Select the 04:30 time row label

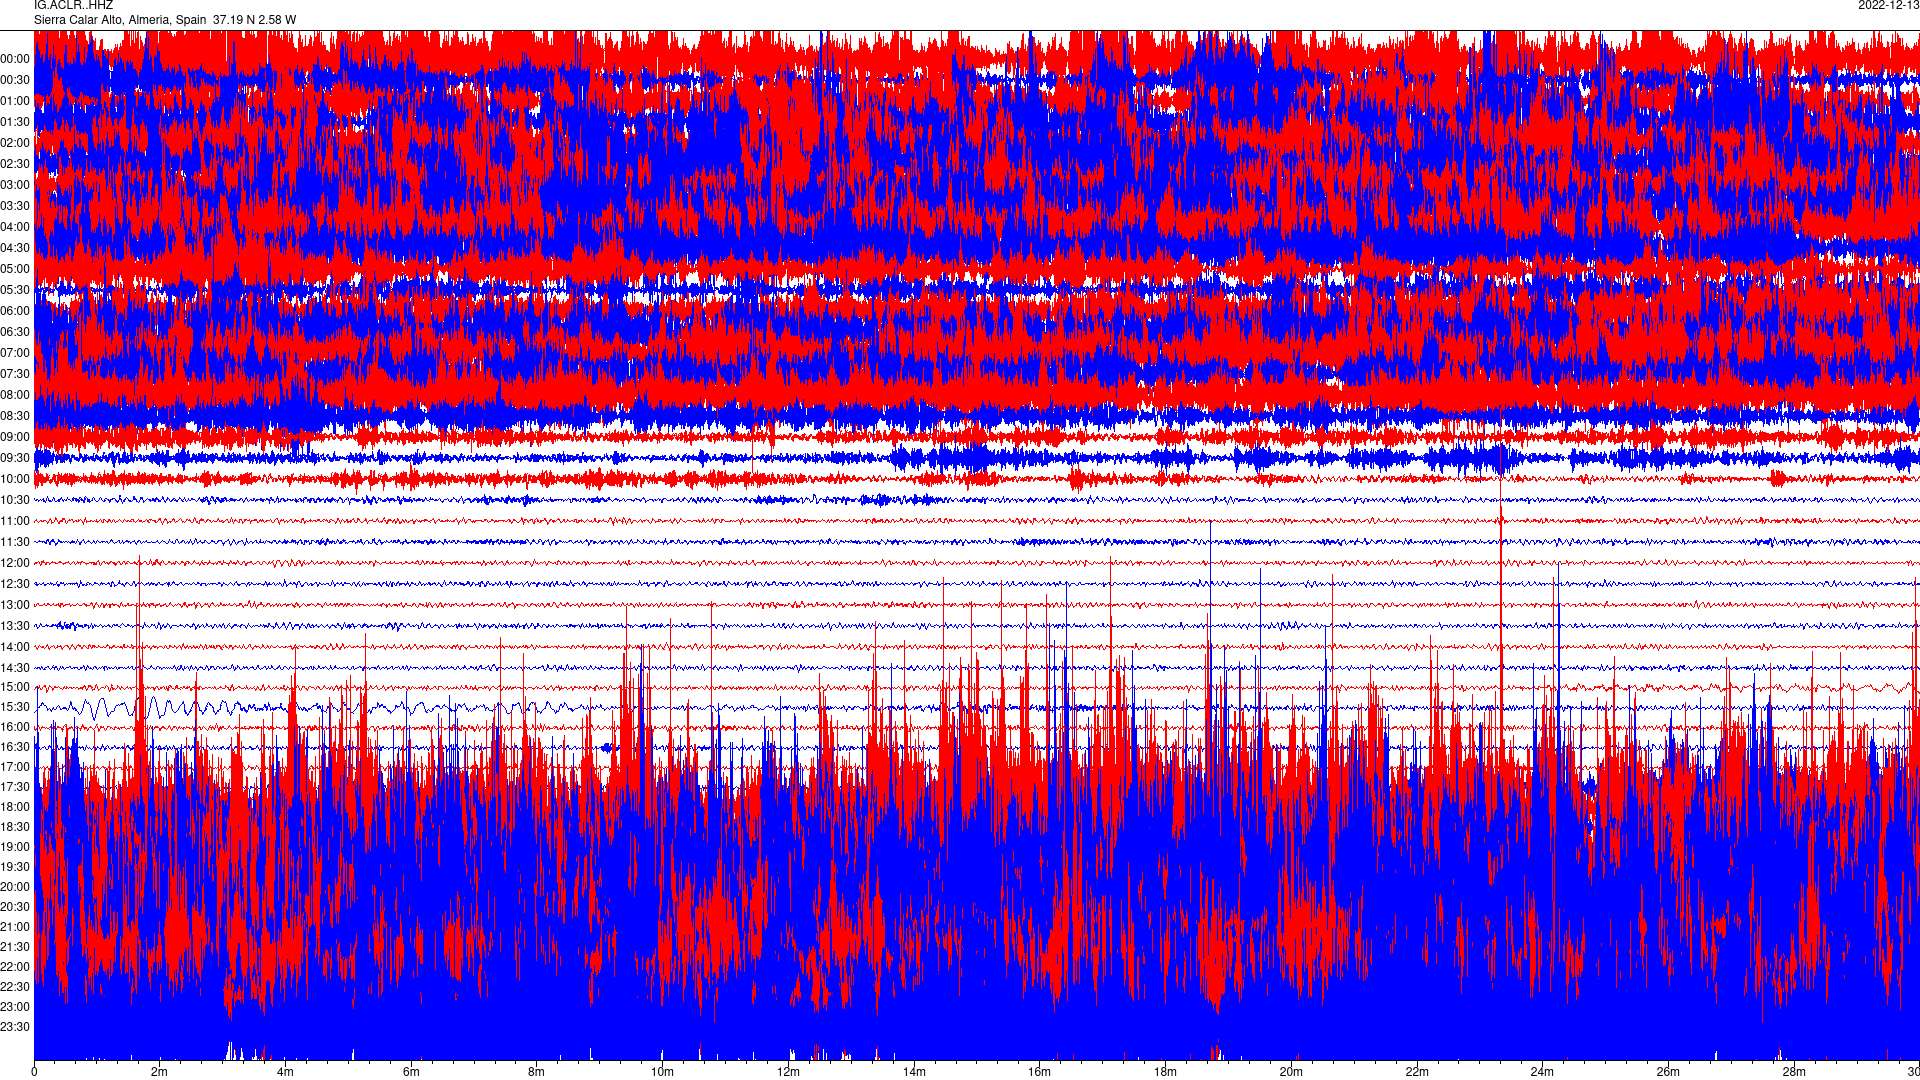[x=15, y=248]
